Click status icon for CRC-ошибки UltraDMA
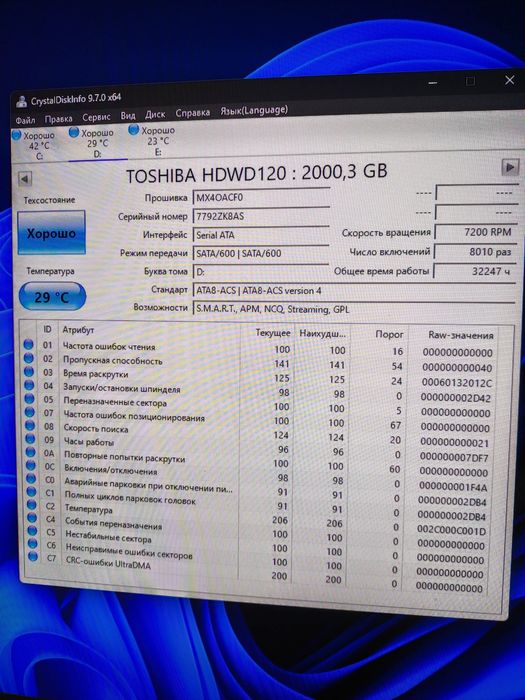The height and width of the screenshot is (700, 525). point(33,556)
